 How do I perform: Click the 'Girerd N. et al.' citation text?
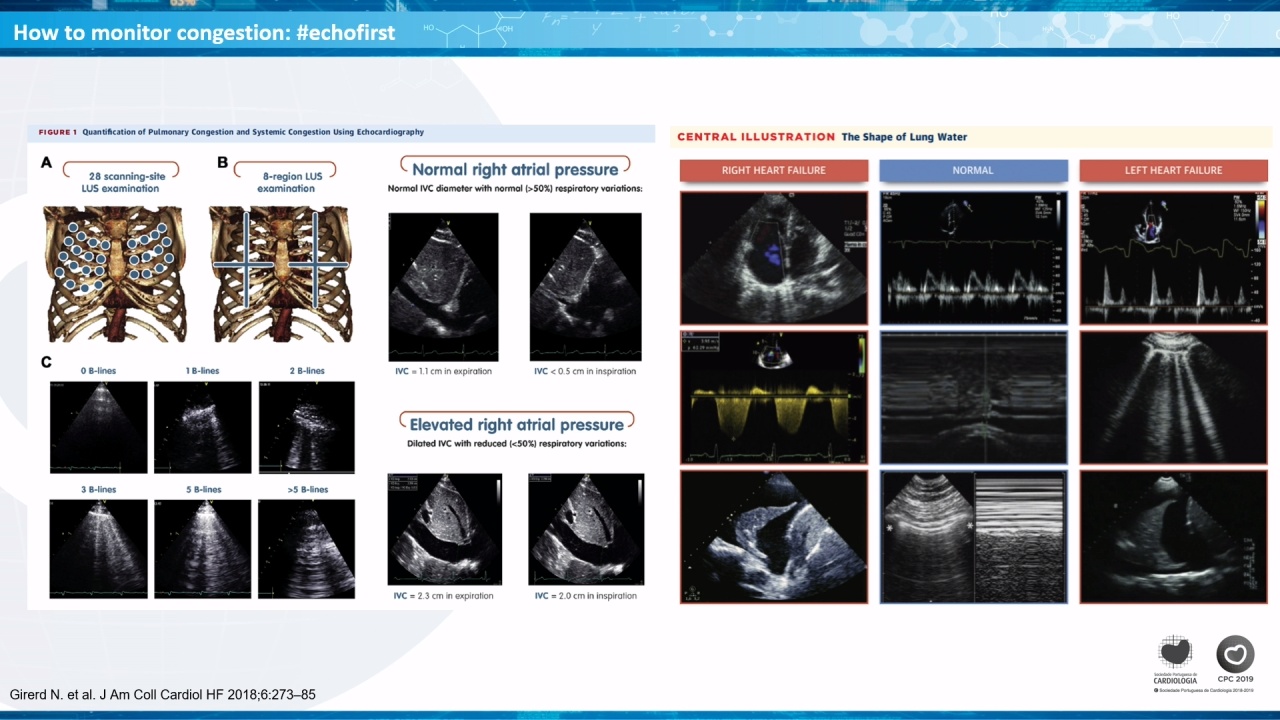163,694
